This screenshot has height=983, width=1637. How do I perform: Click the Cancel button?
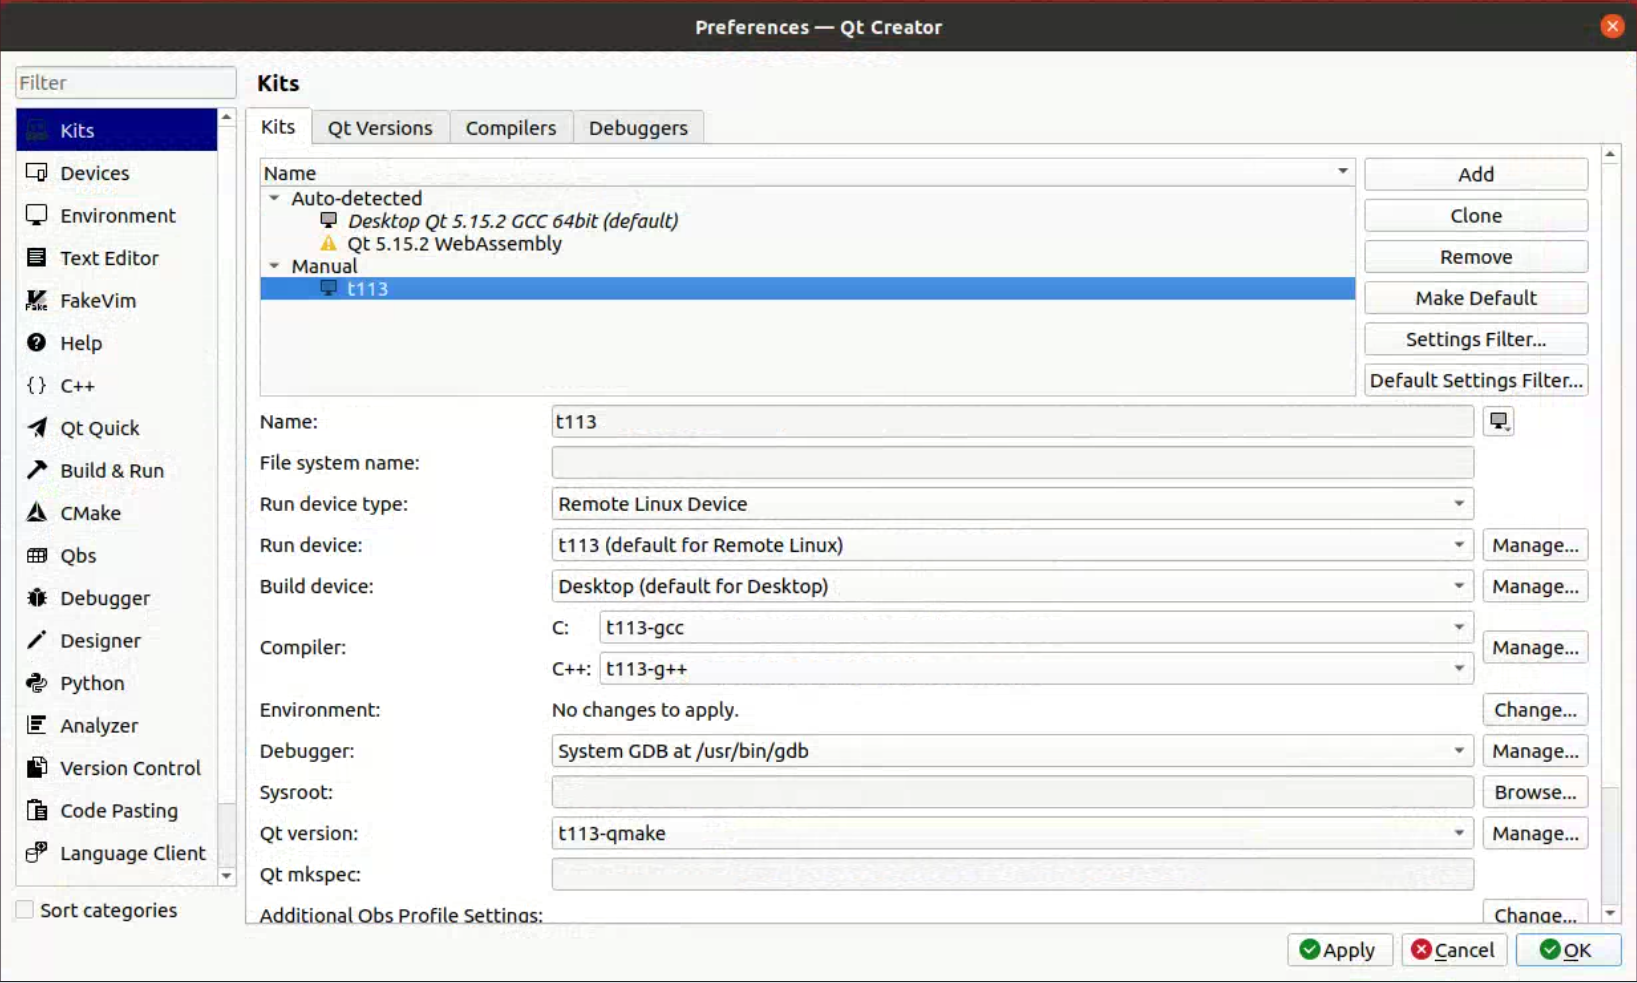tap(1453, 949)
